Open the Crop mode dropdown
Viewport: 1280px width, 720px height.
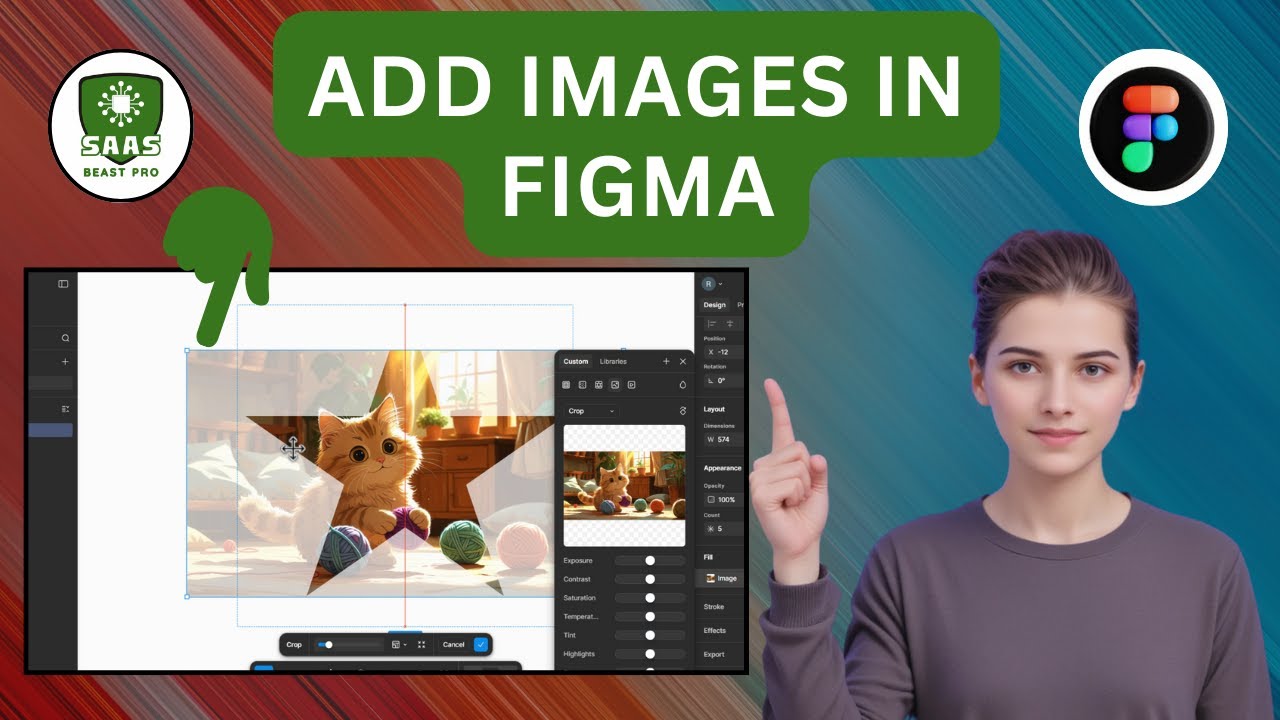pyautogui.click(x=591, y=411)
